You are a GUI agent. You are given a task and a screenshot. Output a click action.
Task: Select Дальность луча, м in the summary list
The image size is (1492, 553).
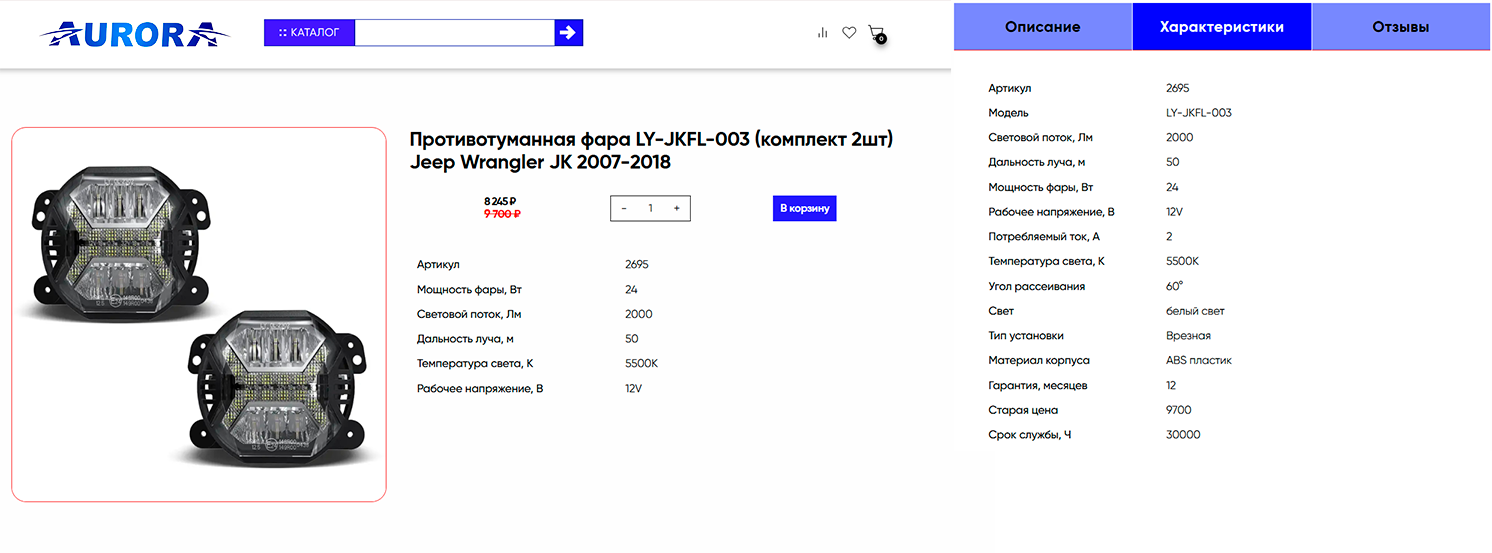[x=465, y=339]
